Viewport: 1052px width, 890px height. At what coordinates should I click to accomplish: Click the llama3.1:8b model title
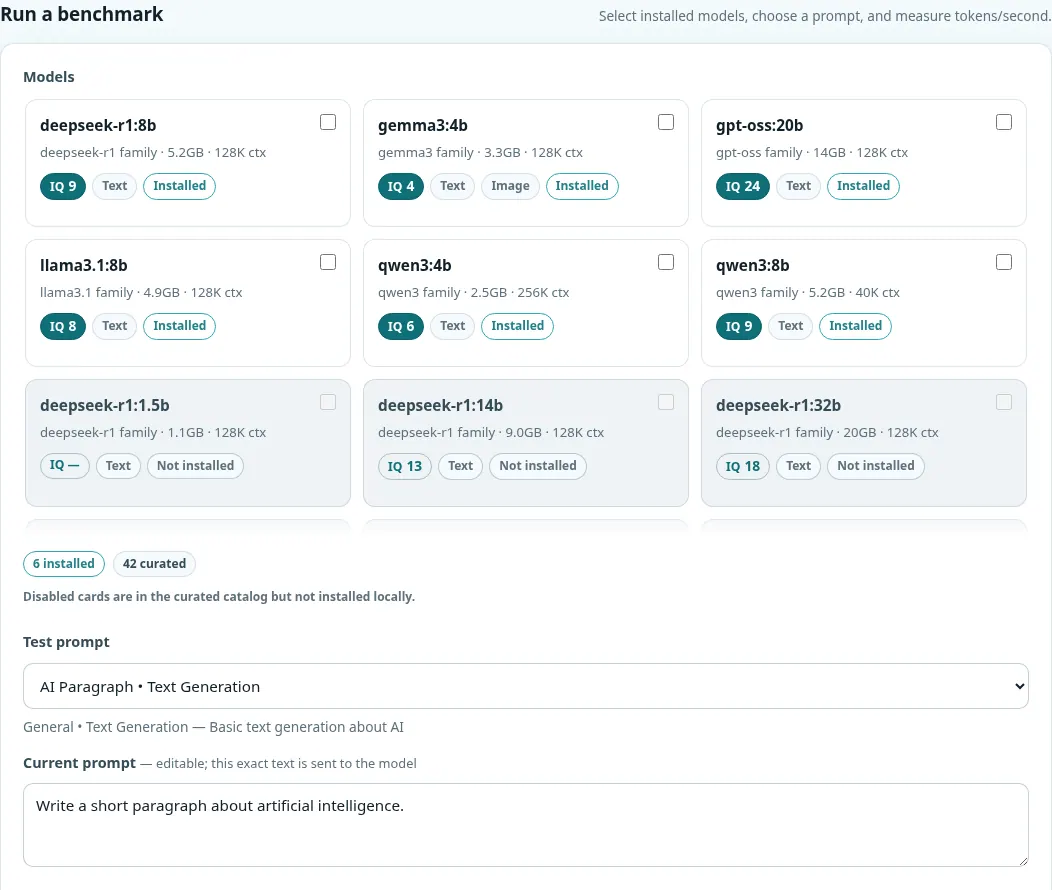coord(84,266)
